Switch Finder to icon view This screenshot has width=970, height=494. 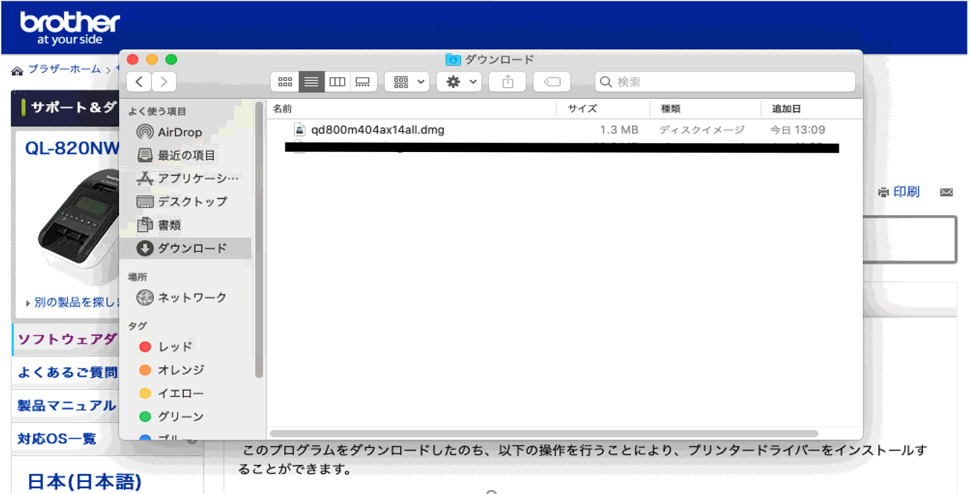click(x=285, y=82)
